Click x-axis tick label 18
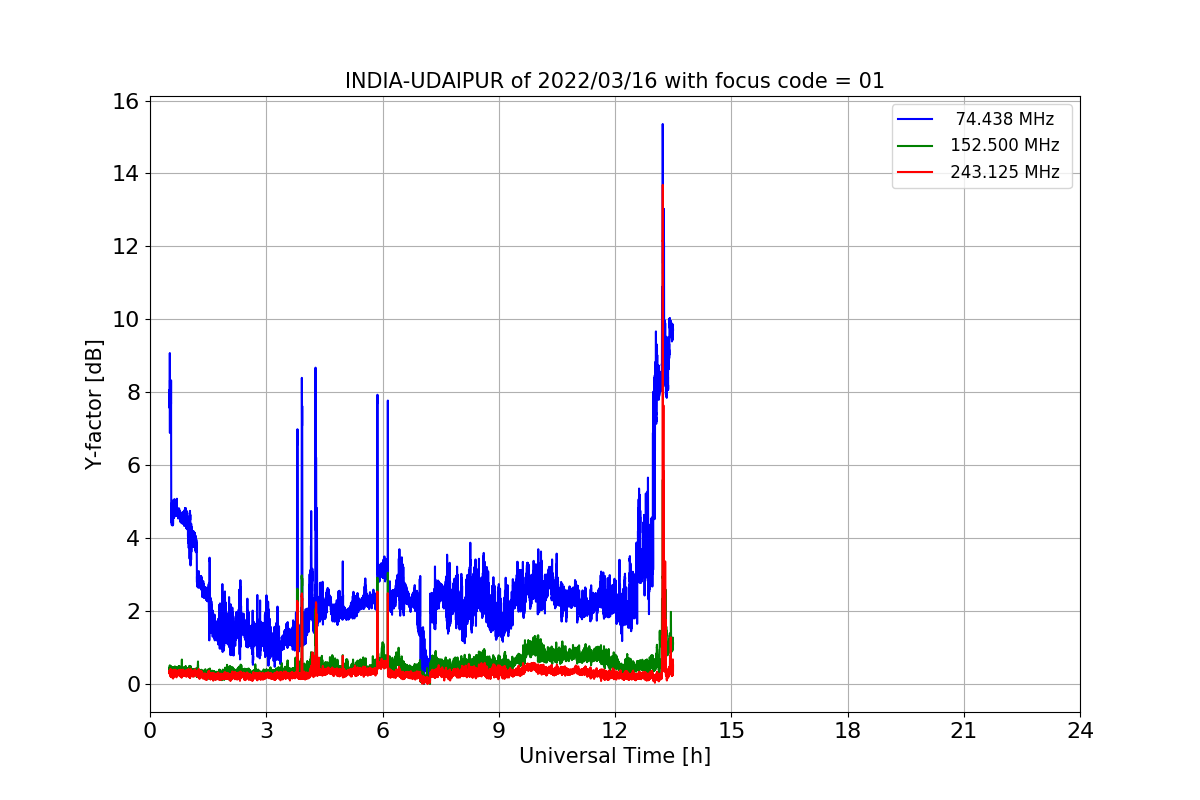1200x800 pixels. tap(847, 731)
